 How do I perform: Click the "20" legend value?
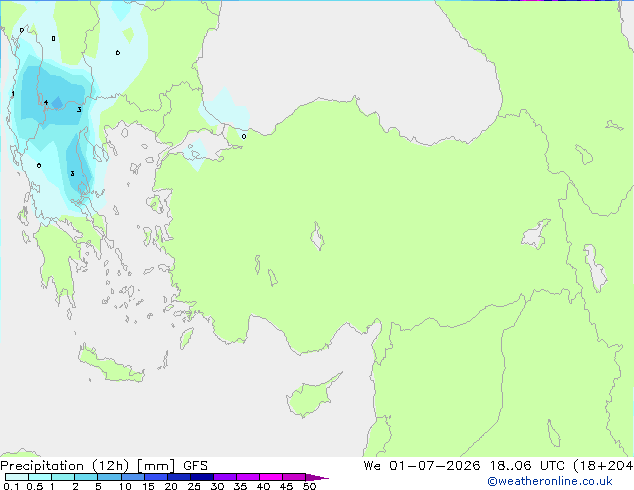point(171,486)
